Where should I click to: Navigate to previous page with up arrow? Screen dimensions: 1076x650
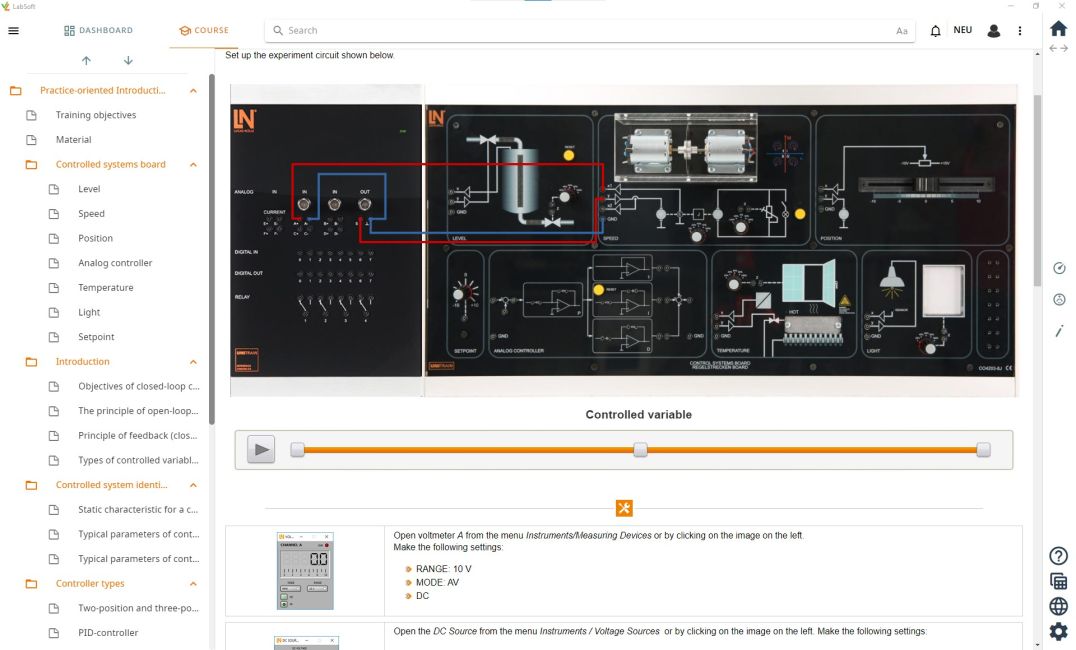tap(86, 60)
